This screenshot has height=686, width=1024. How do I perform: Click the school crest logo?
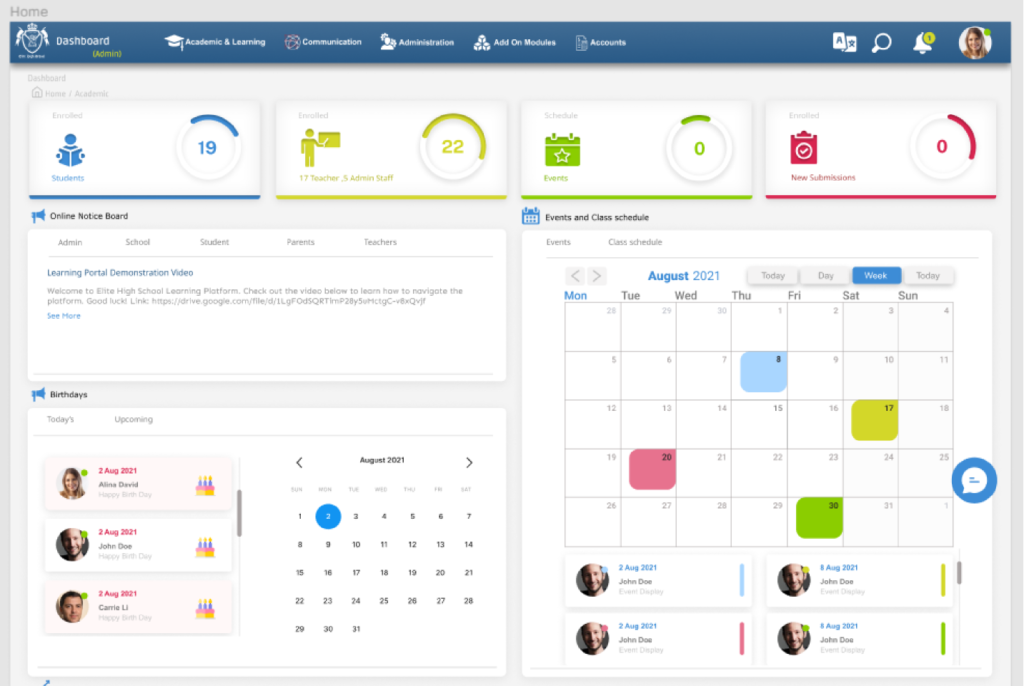[32, 42]
